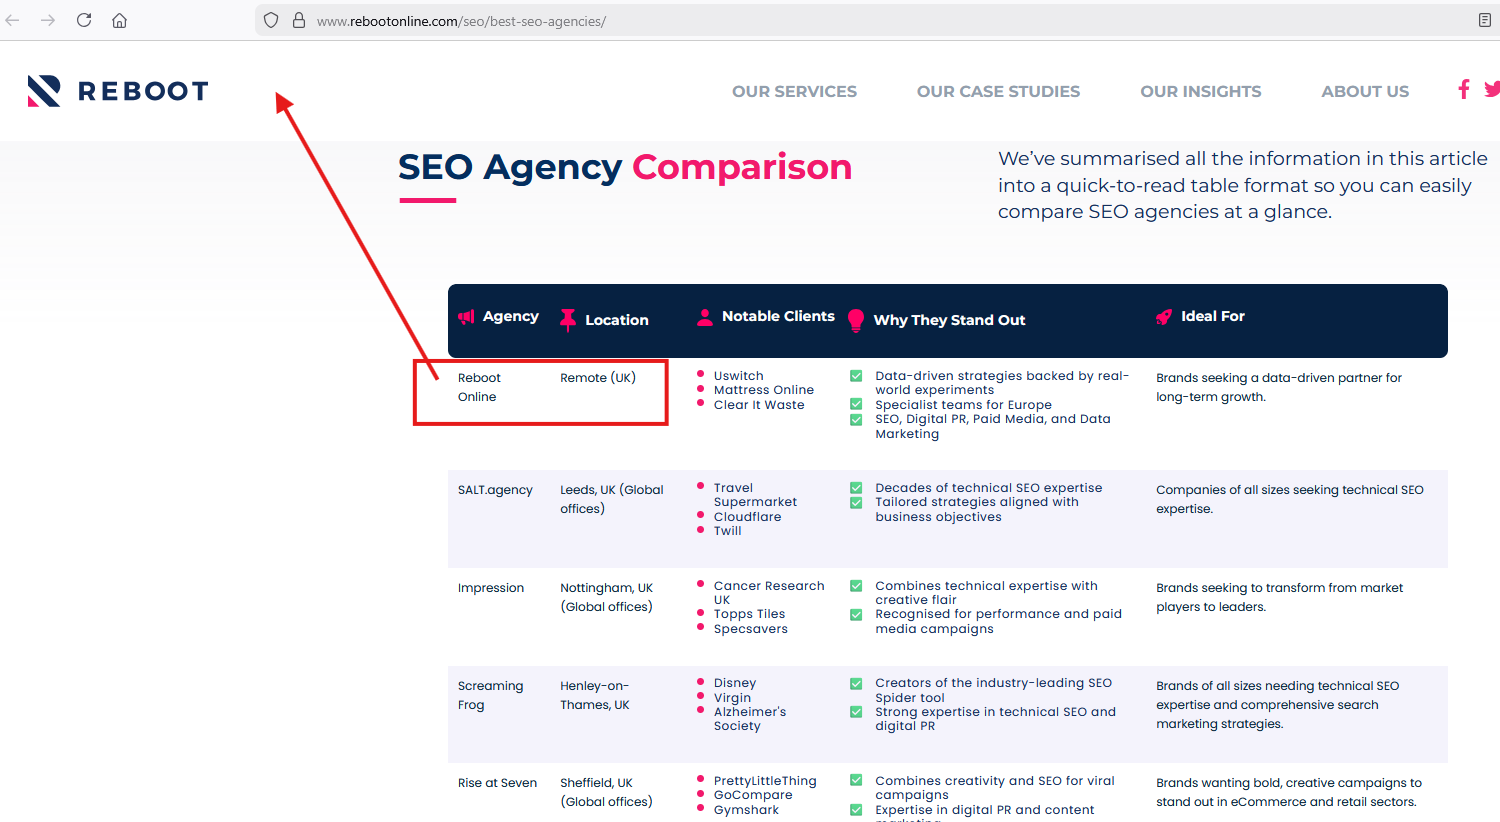Open reader view icon in the address bar

tap(1485, 20)
